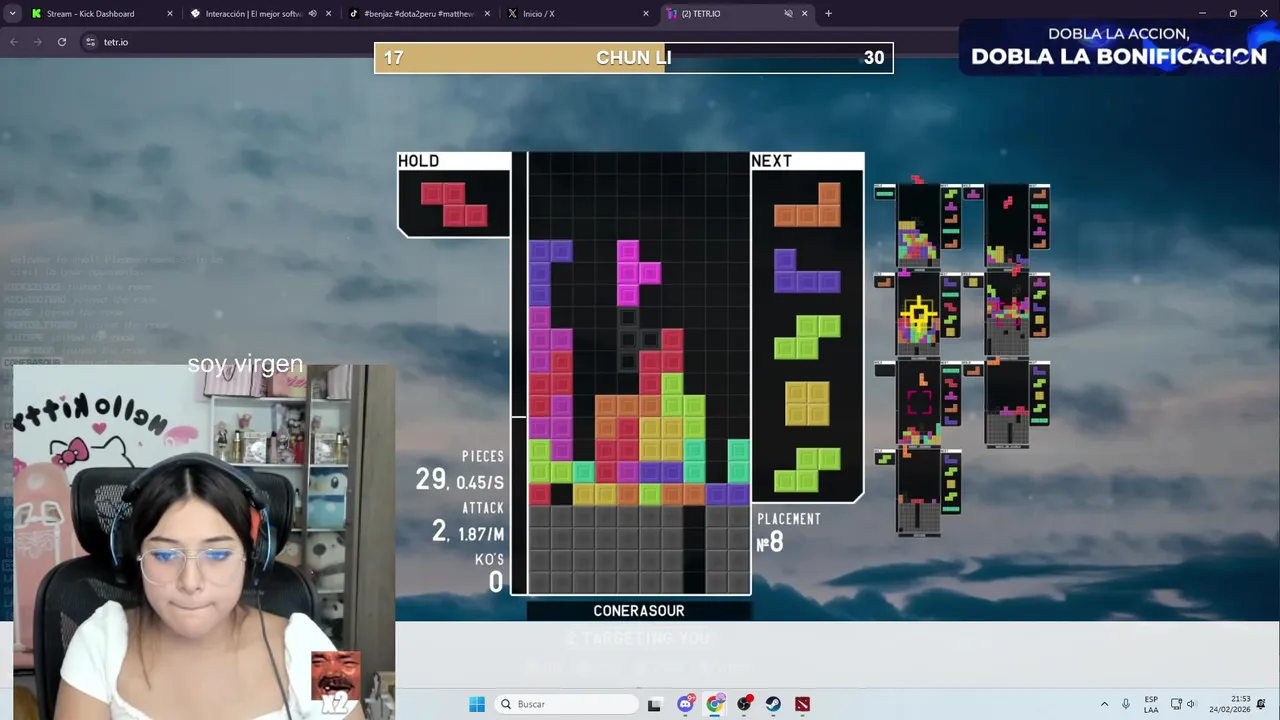Switch to Chrome in the taskbar
Image resolution: width=1280 pixels, height=720 pixels.
[x=714, y=704]
